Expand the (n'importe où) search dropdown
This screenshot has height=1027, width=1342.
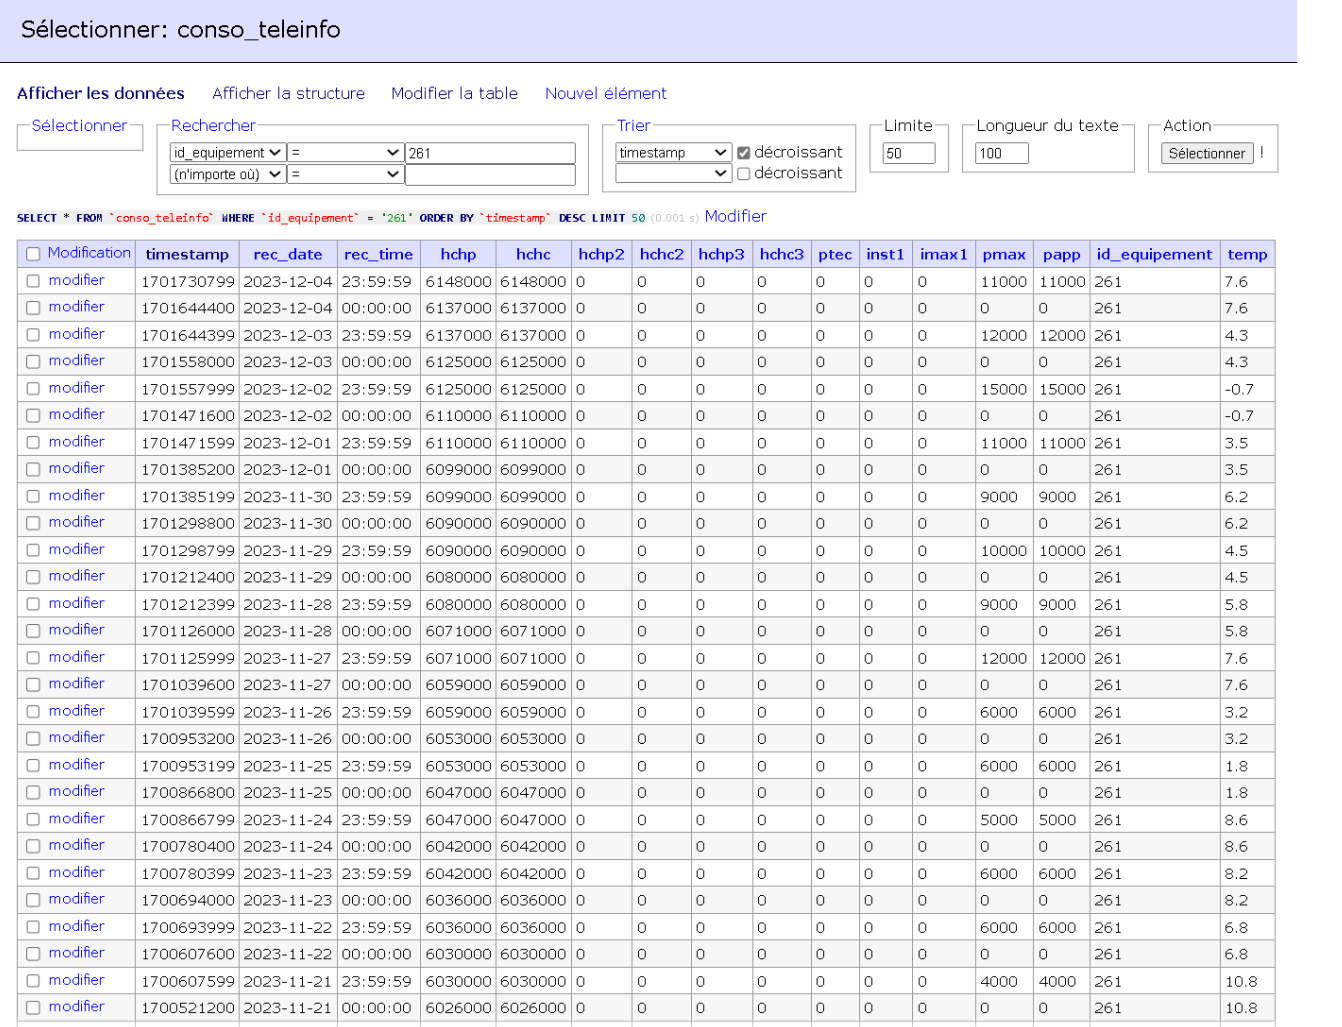227,174
